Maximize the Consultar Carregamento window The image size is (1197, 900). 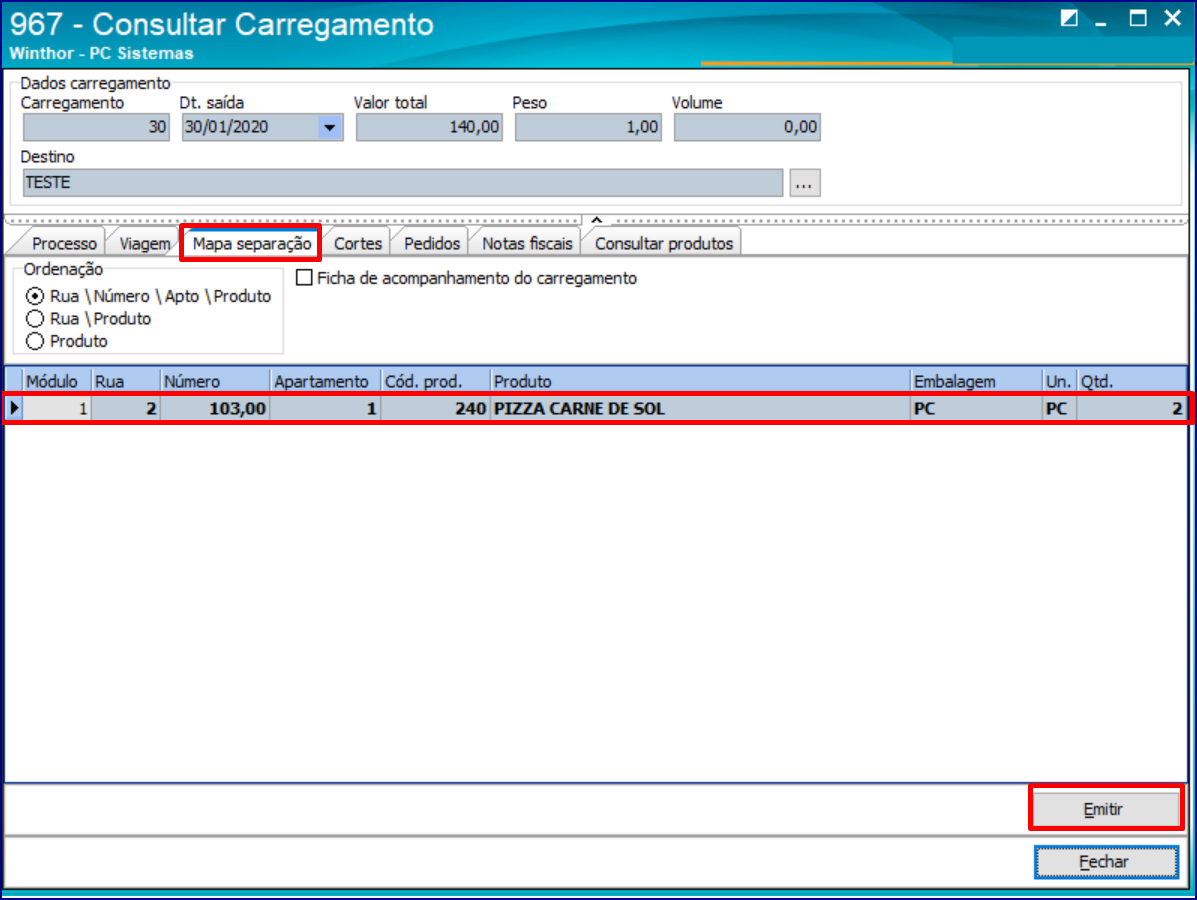[1137, 18]
